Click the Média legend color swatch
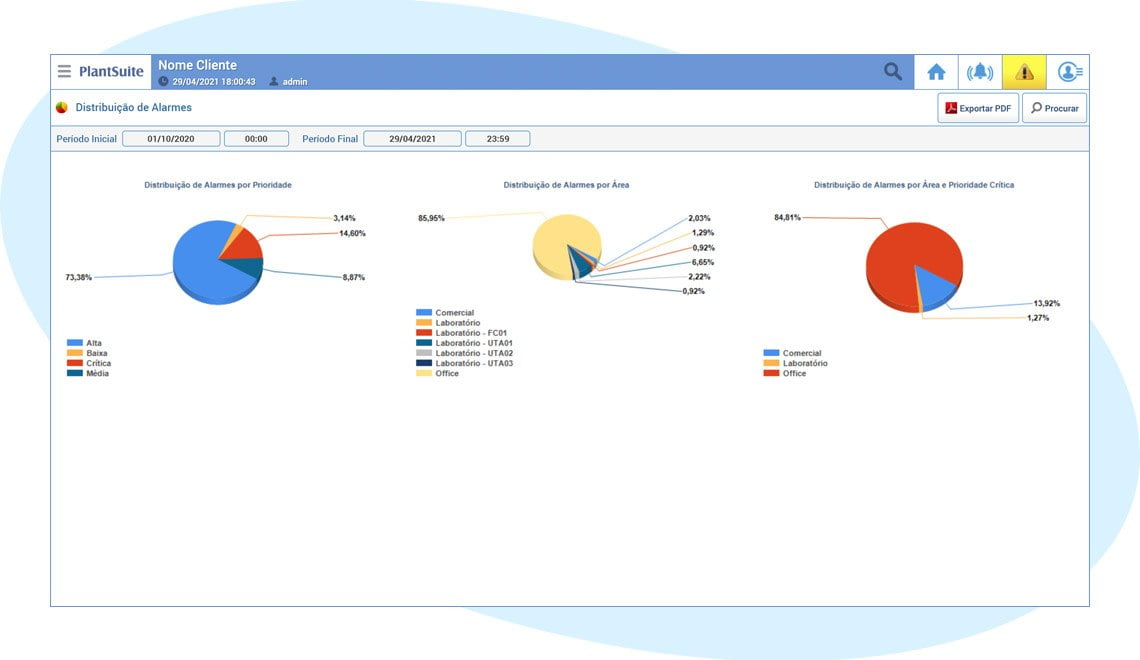The image size is (1140, 660). [75, 373]
